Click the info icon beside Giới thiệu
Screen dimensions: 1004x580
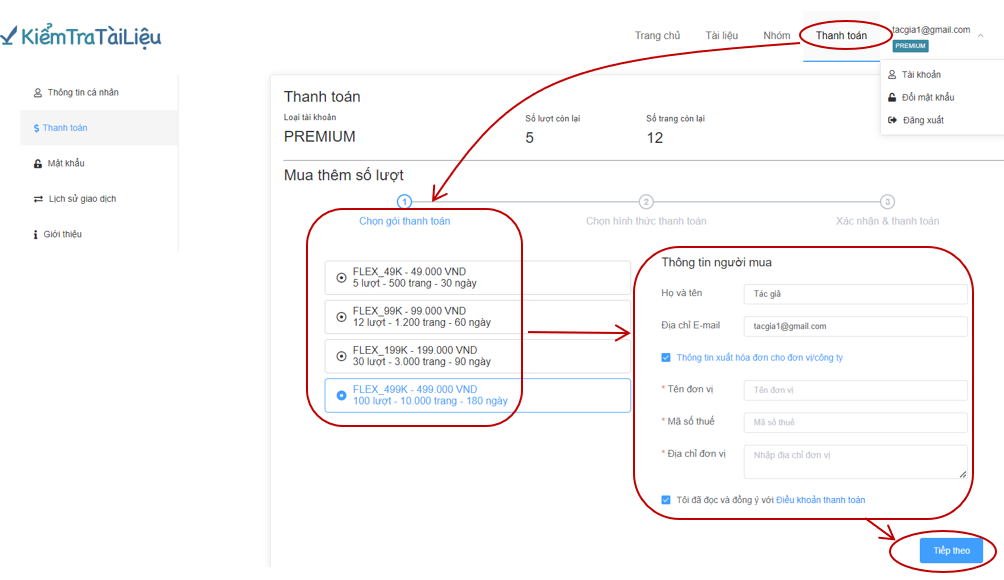tap(36, 234)
